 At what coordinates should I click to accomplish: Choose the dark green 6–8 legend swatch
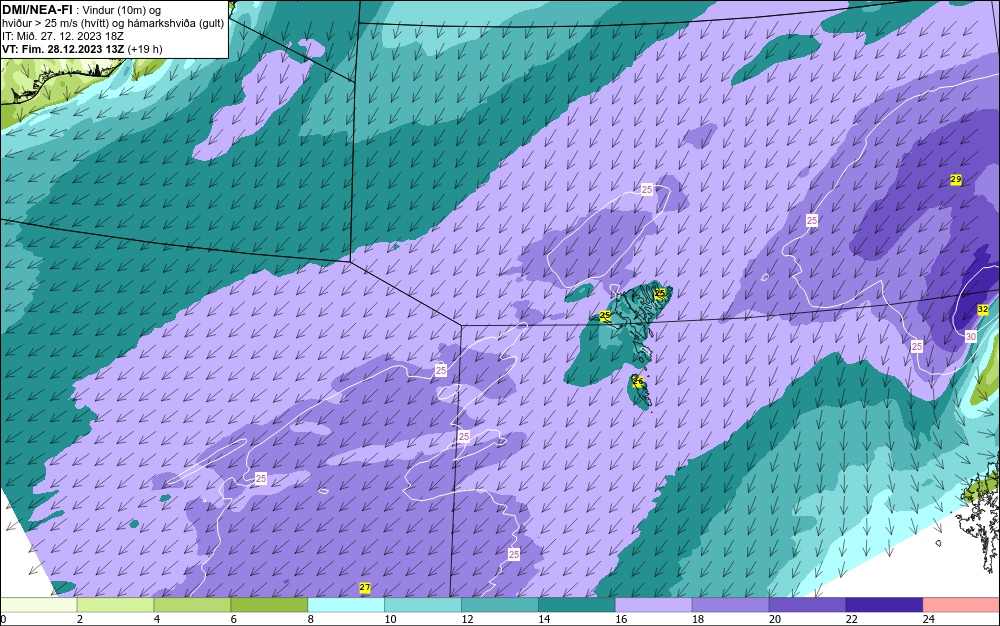(269, 605)
